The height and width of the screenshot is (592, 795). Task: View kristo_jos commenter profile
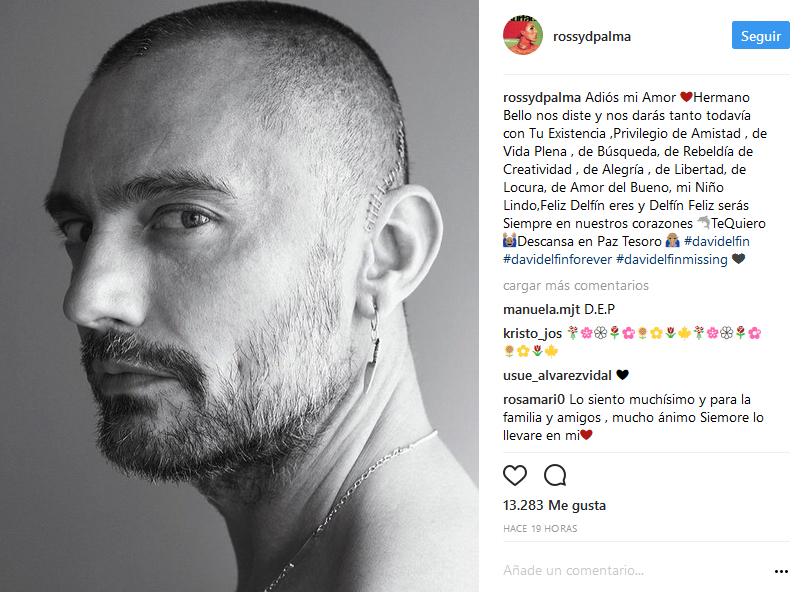coord(532,334)
